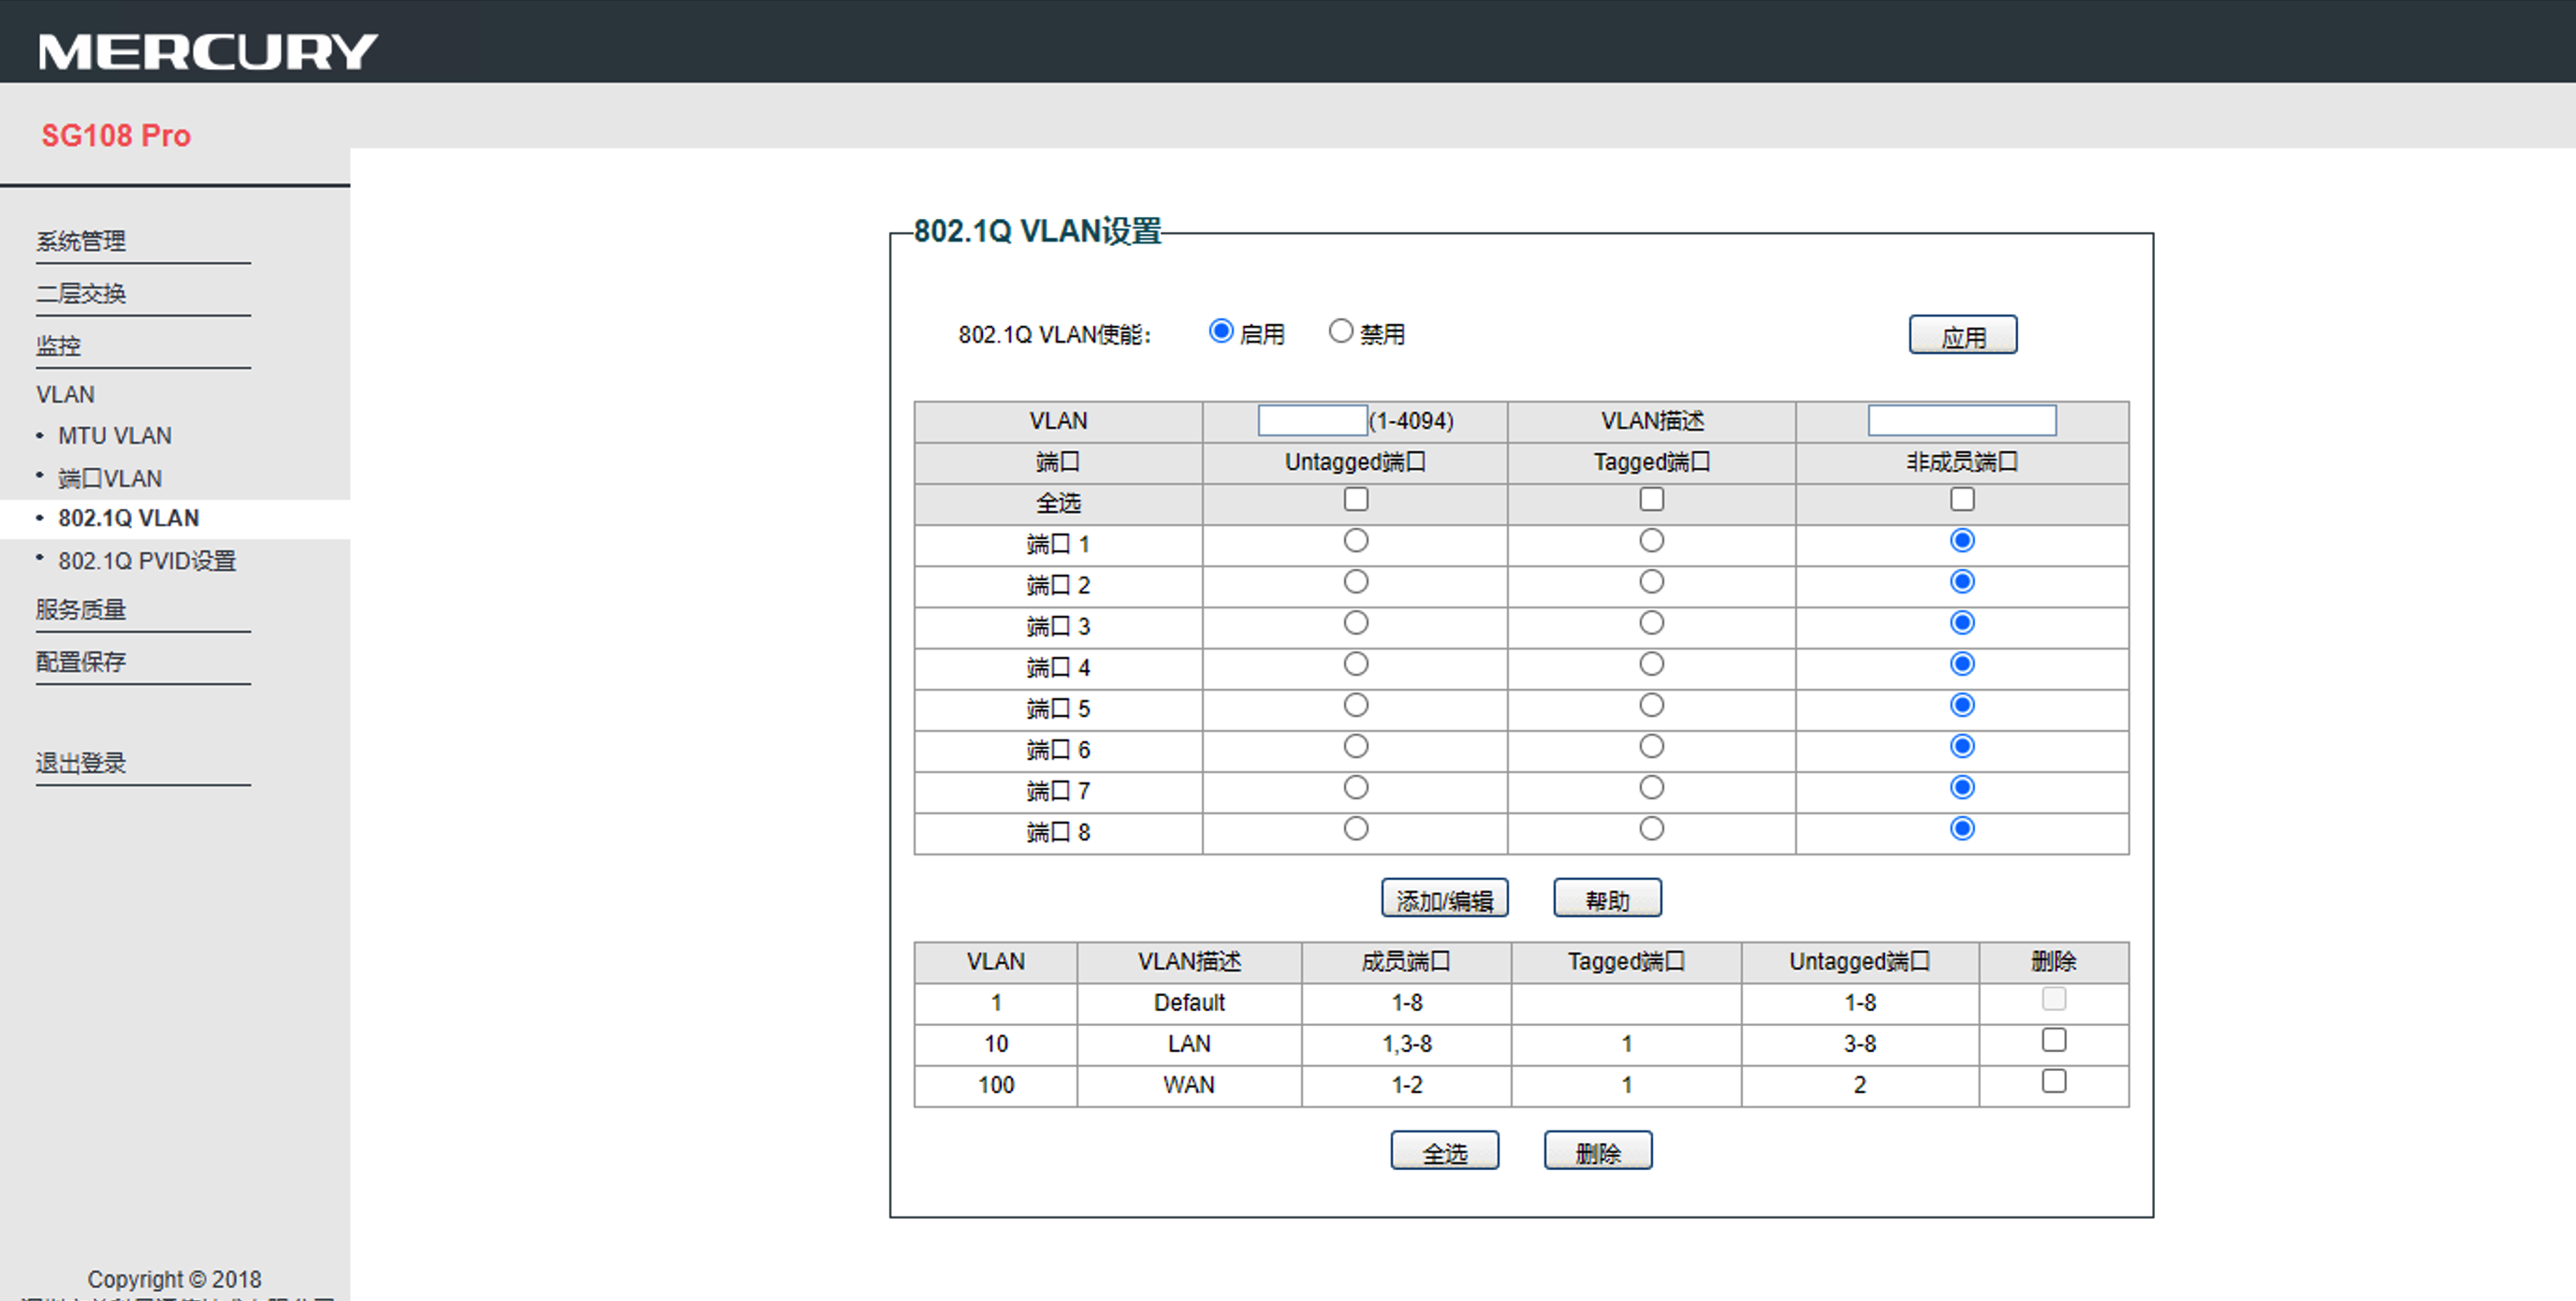Go to MTU VLAN page
Viewport: 2576px width, 1301px height.
point(114,436)
